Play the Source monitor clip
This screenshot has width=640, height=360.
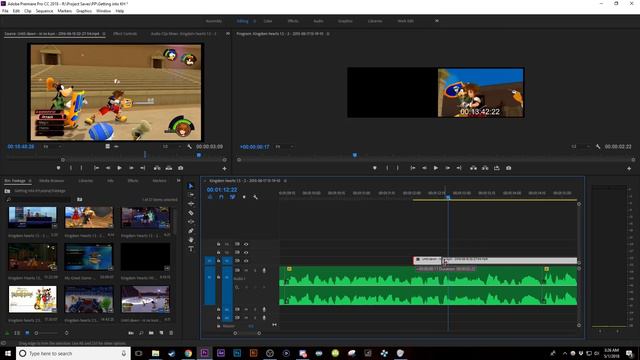tap(120, 168)
